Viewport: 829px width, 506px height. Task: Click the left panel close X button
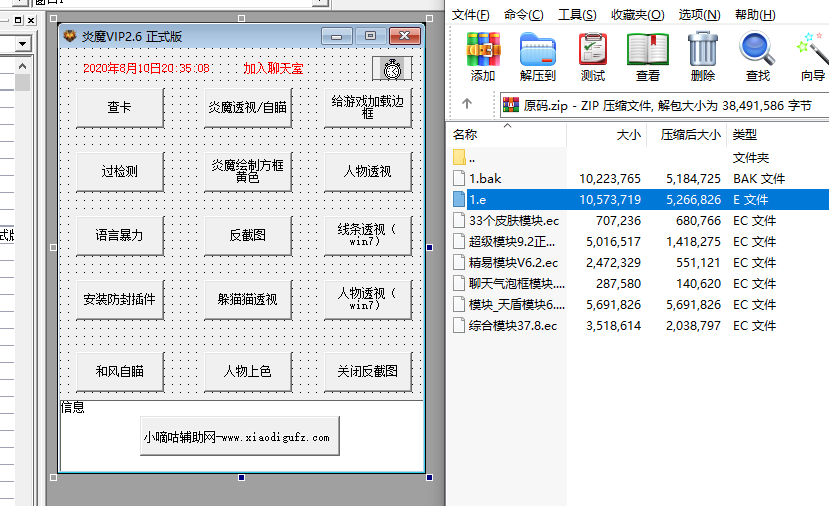point(31,20)
